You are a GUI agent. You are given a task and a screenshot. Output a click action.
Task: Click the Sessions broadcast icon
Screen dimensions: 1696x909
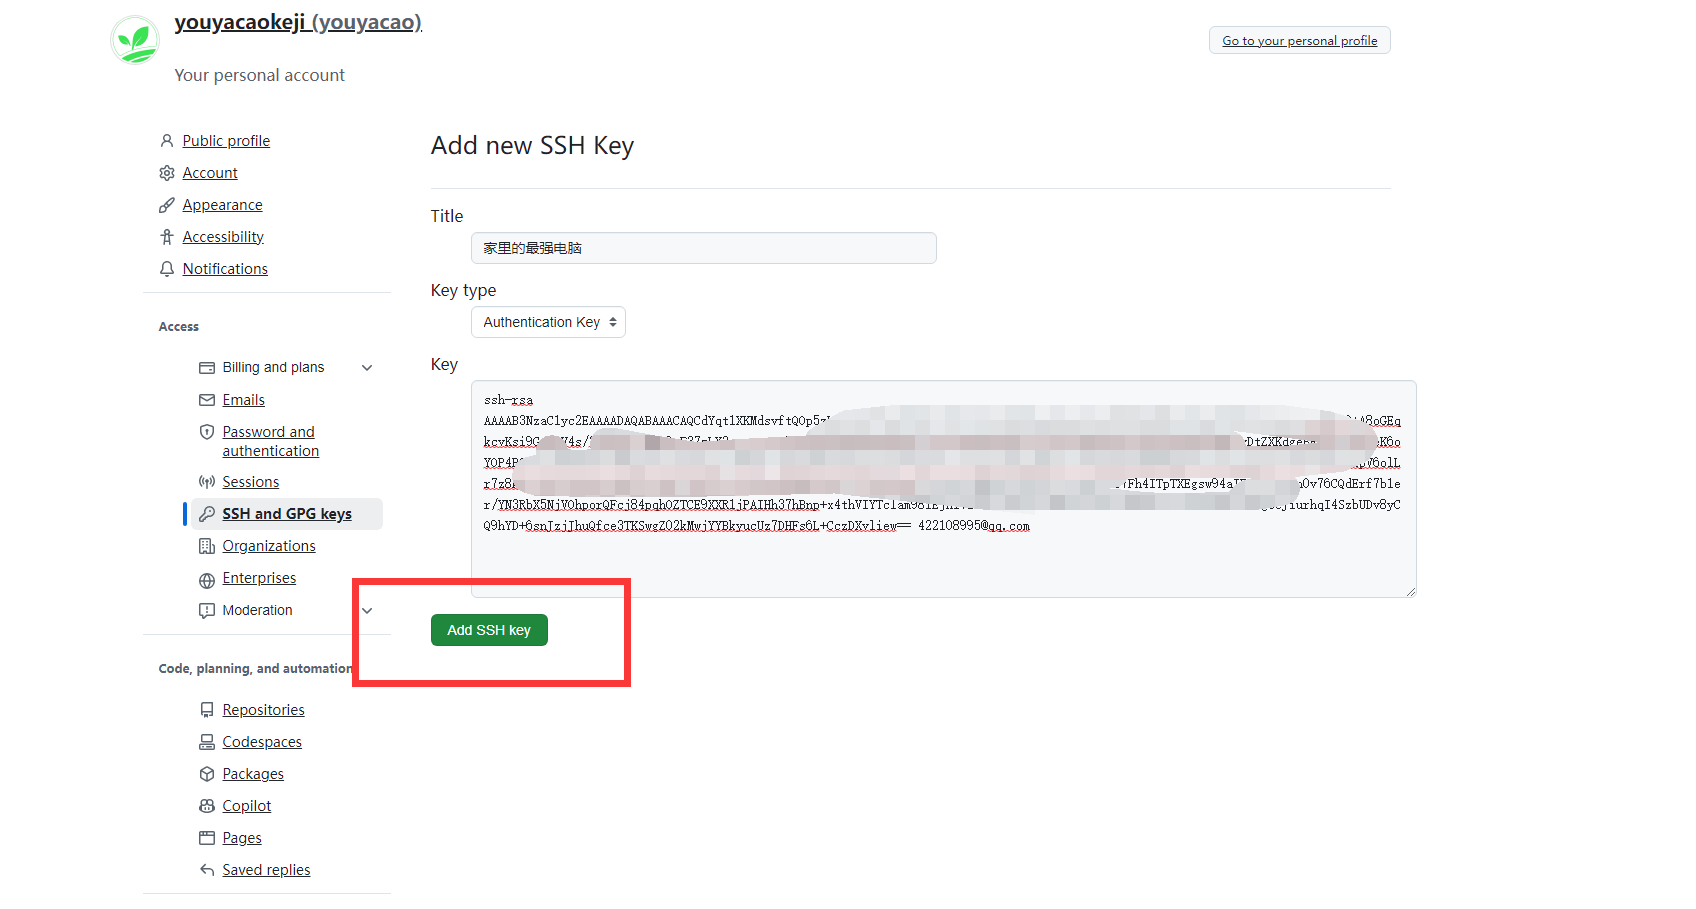click(206, 481)
